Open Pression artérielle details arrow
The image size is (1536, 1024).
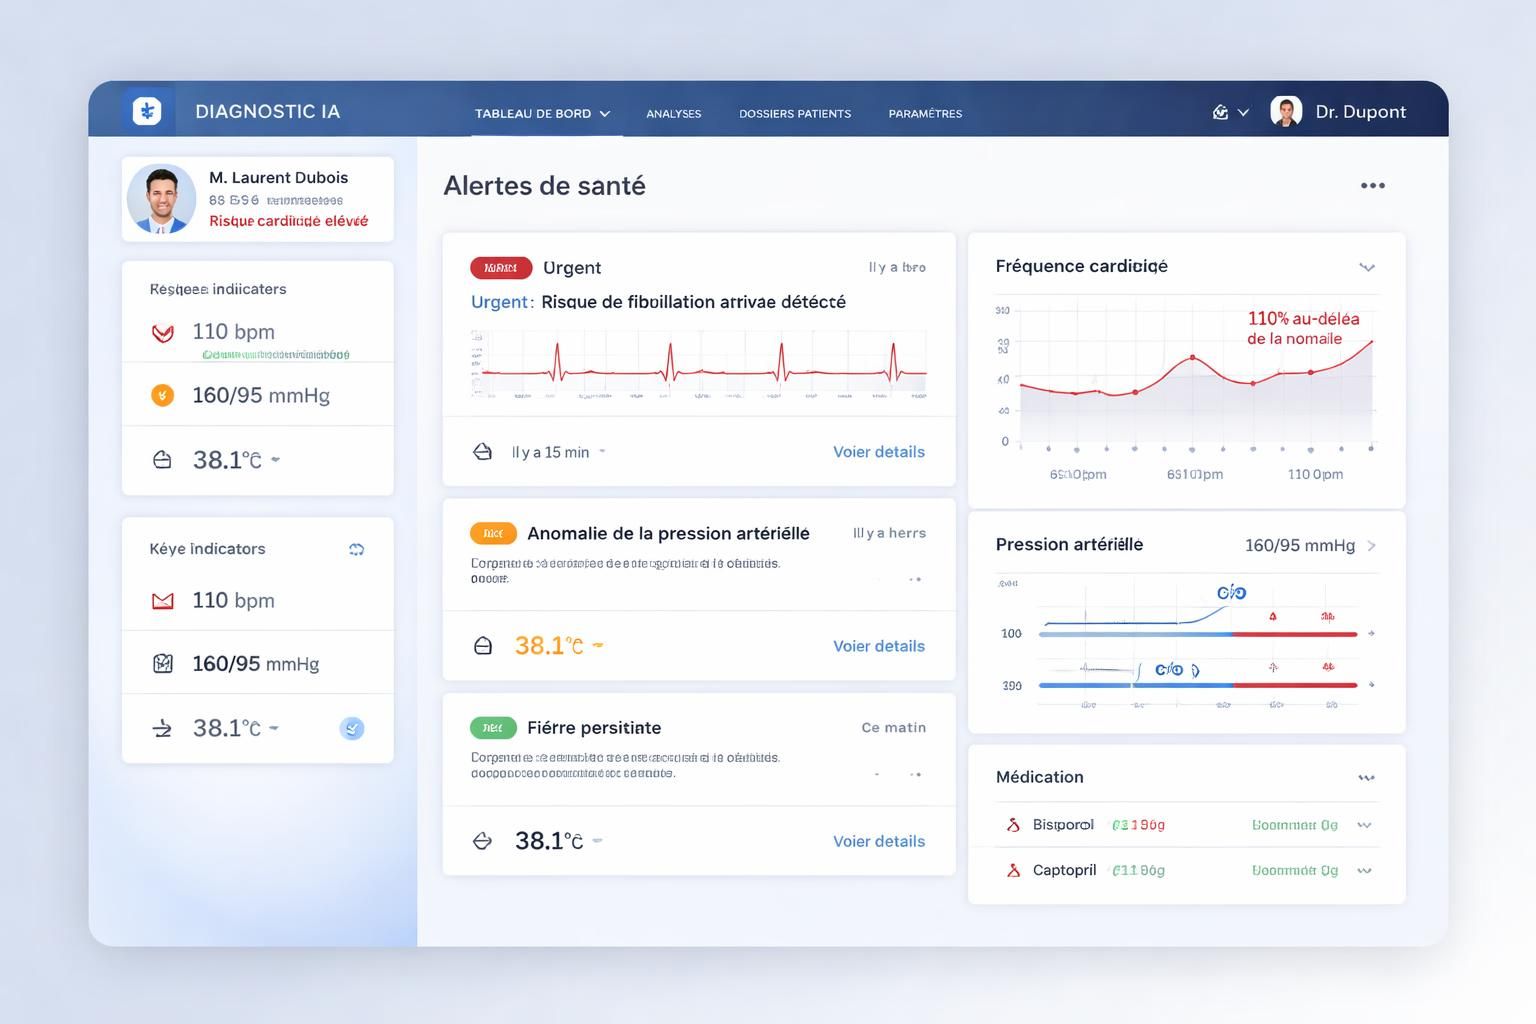(1372, 545)
